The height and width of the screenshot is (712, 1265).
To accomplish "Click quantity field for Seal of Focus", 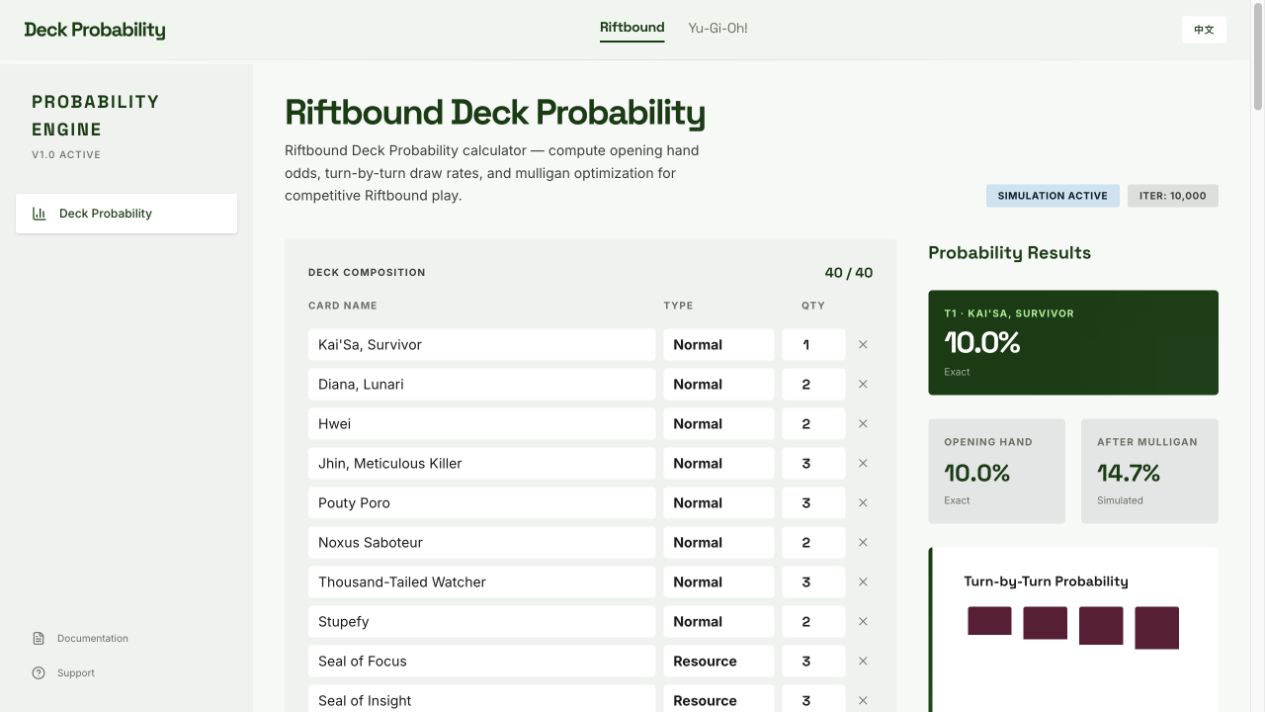I will (813, 661).
